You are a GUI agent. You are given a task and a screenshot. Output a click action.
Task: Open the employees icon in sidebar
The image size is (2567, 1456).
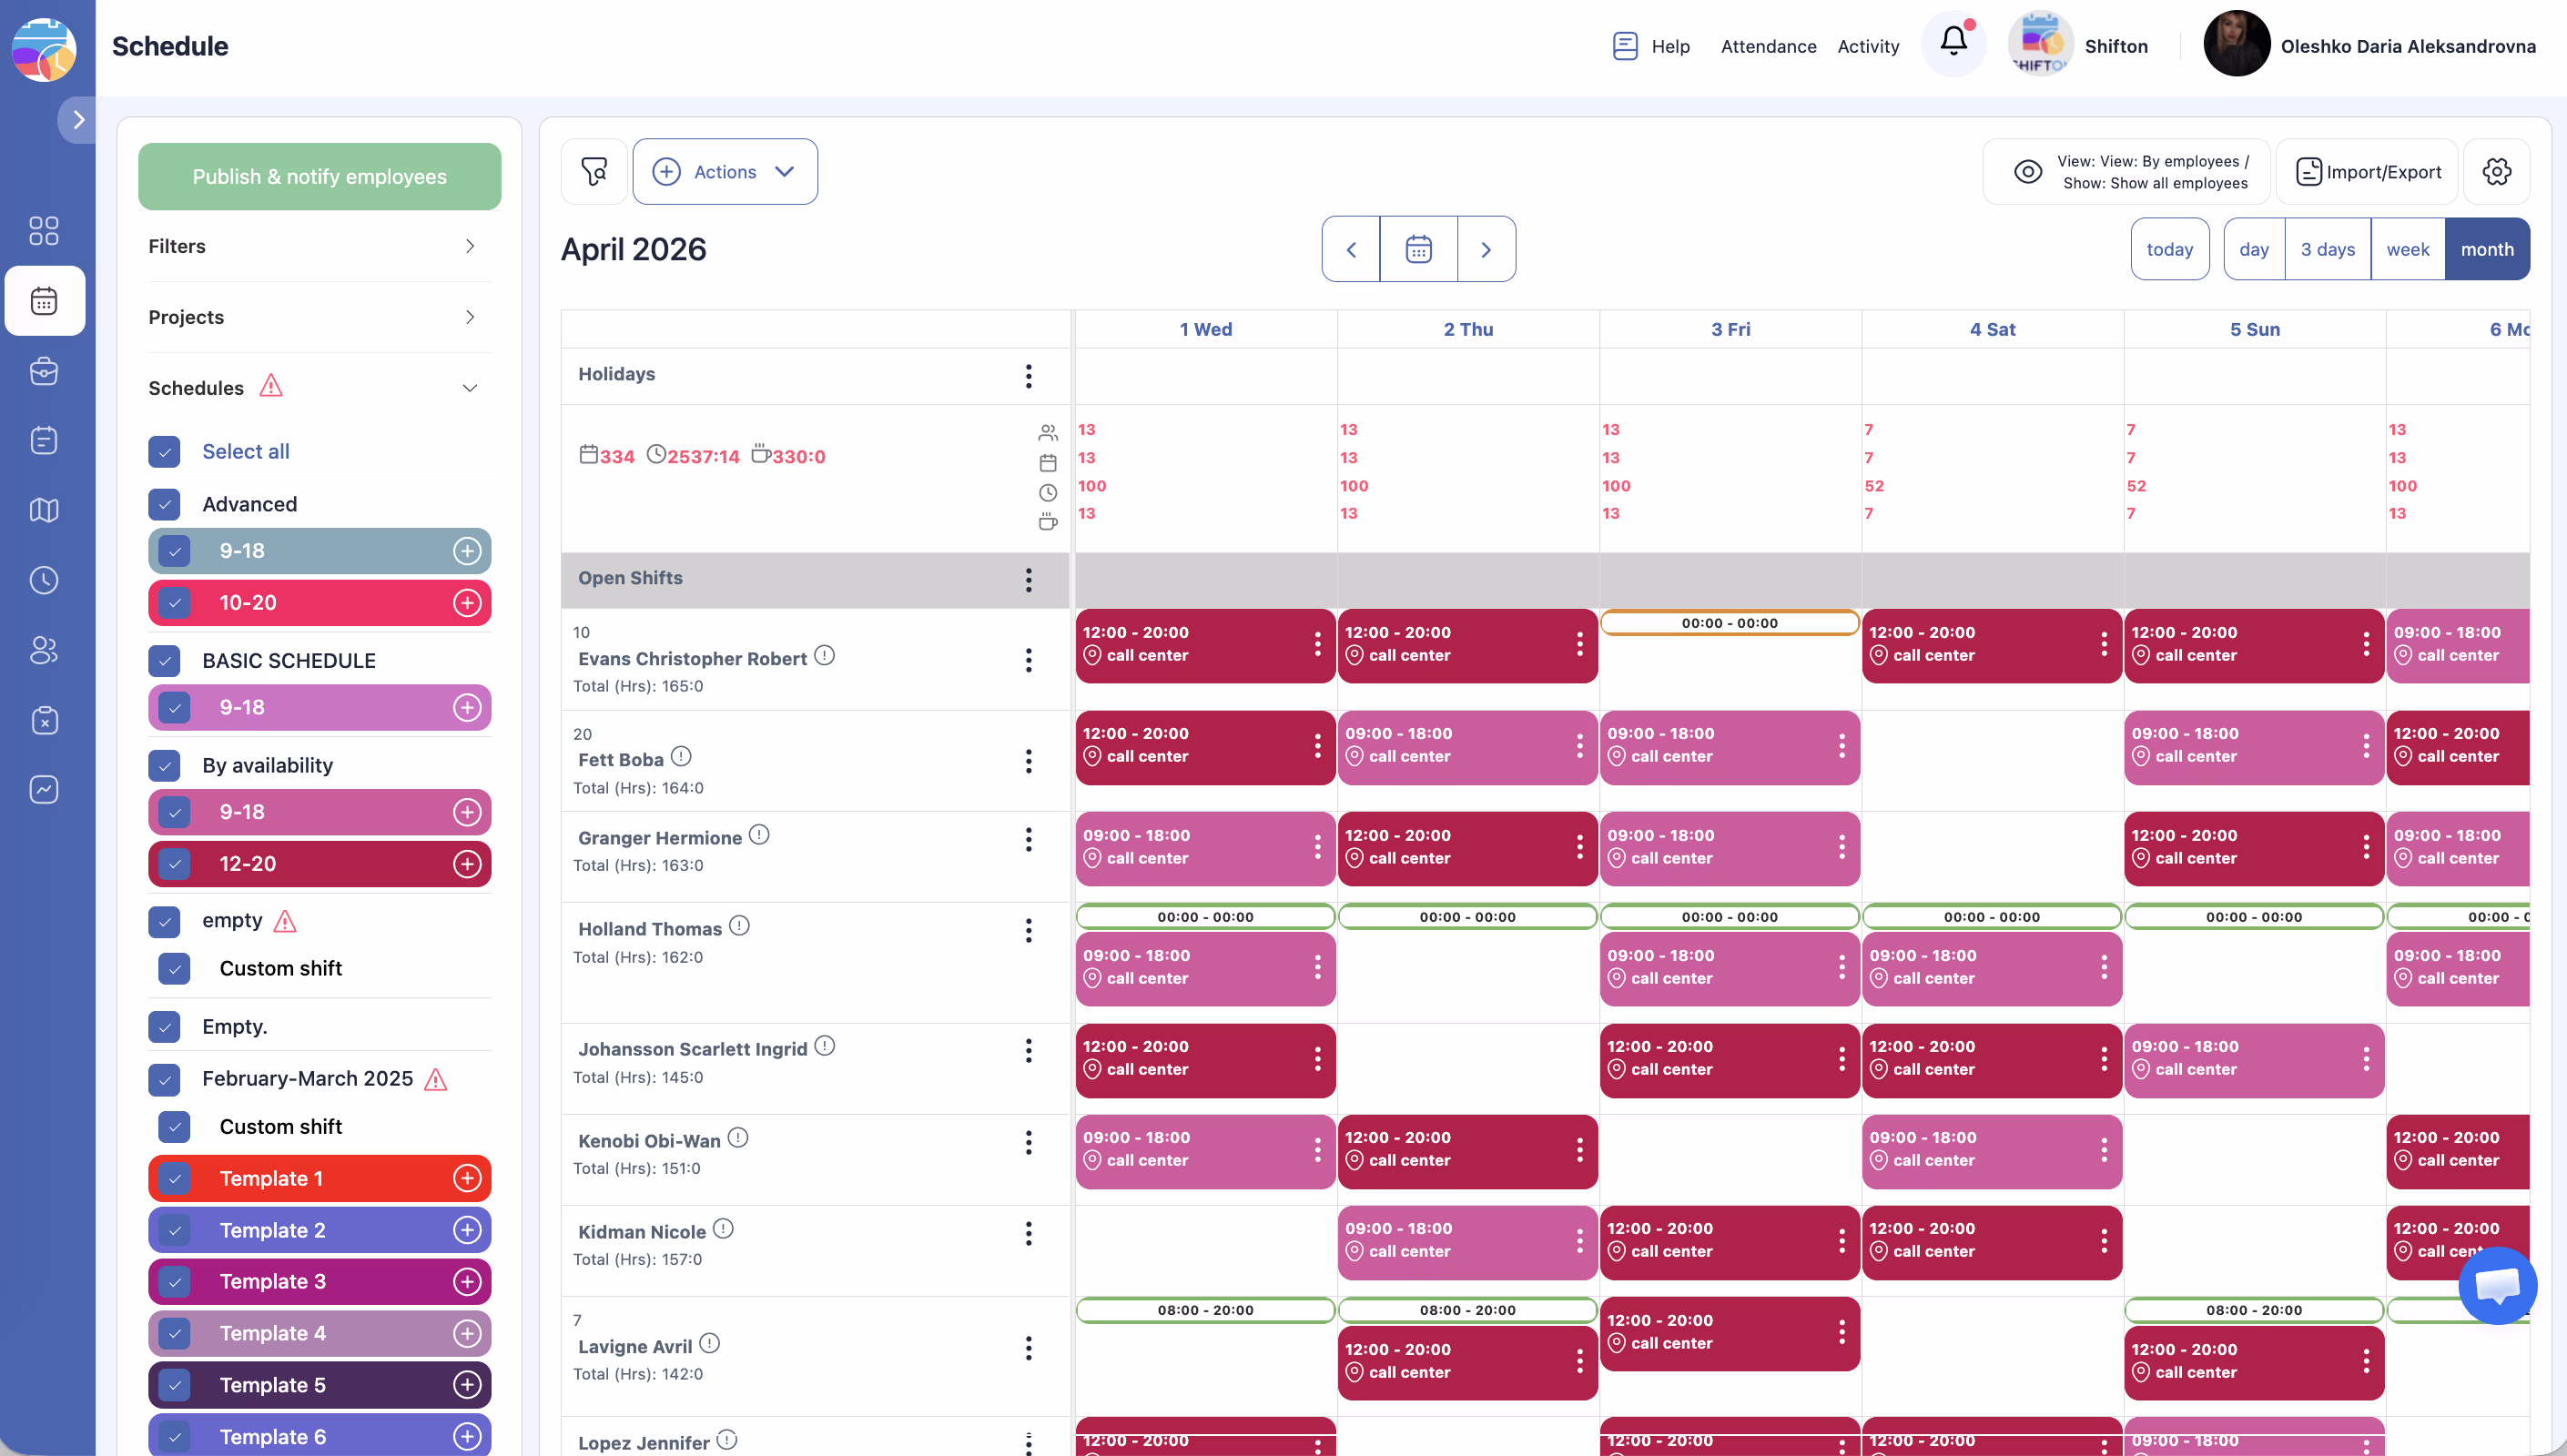tap(44, 650)
